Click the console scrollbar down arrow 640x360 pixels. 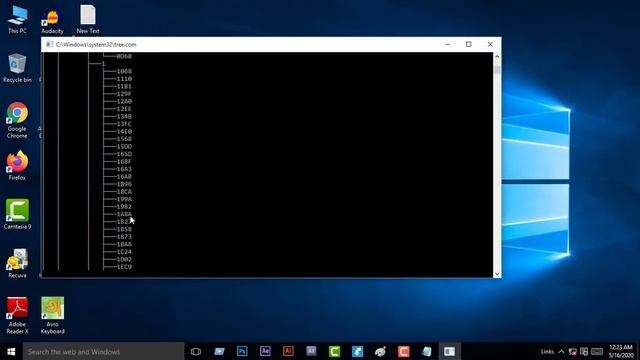point(497,274)
